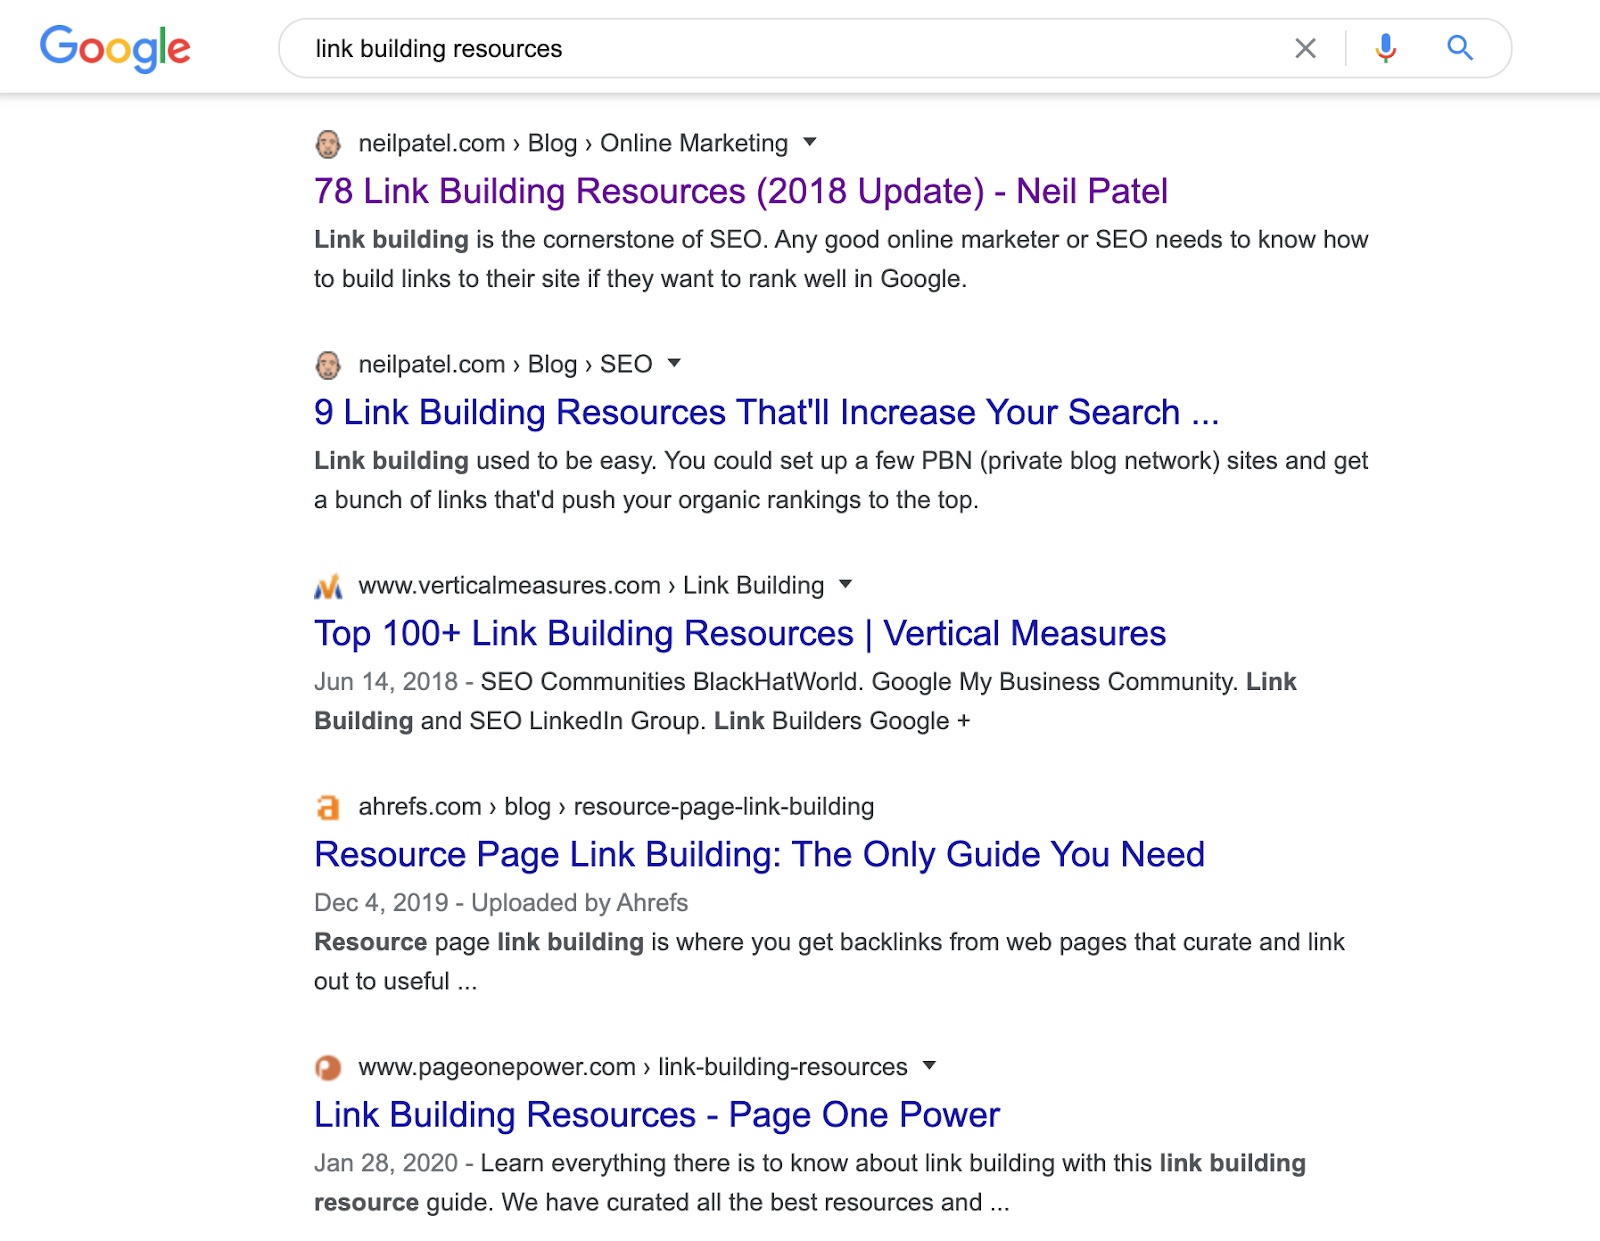Click the 'neilpatel.com › Blog › Online Marketing' breadcrumb
This screenshot has width=1600, height=1241.
(573, 143)
